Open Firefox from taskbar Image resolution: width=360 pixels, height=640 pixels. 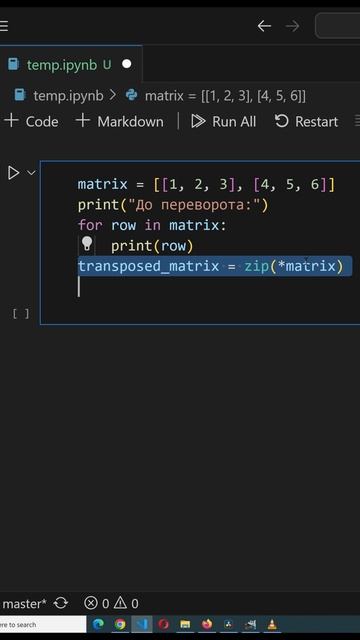[207, 624]
